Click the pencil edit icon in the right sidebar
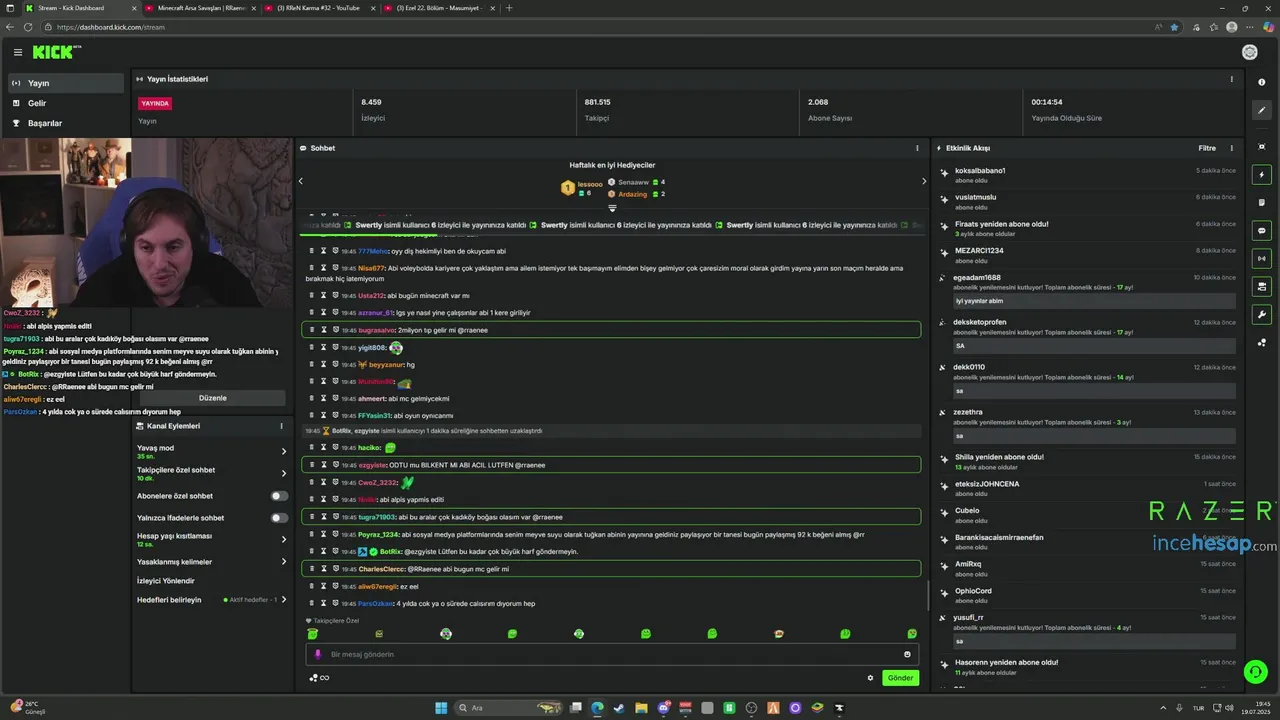Screen dimensions: 1280x720 coord(1262,110)
